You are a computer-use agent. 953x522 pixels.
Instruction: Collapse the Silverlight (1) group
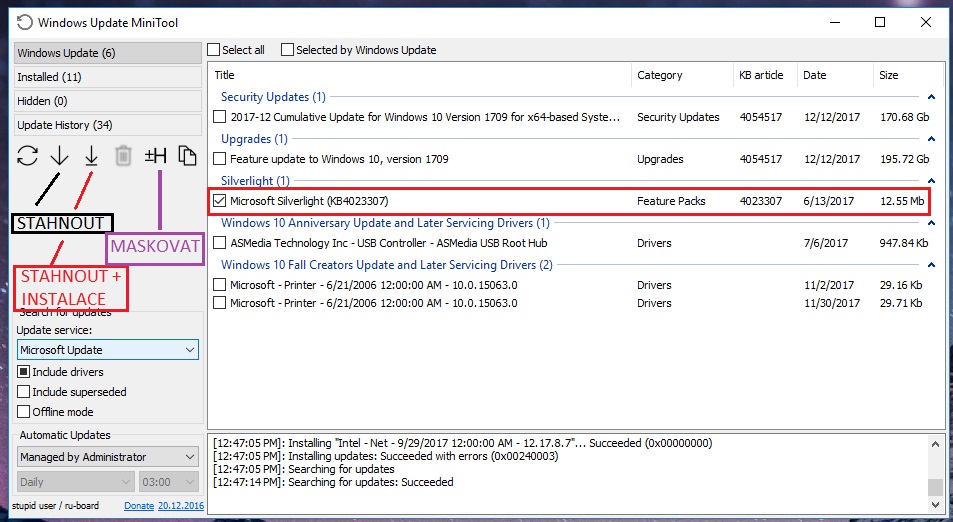tap(931, 181)
